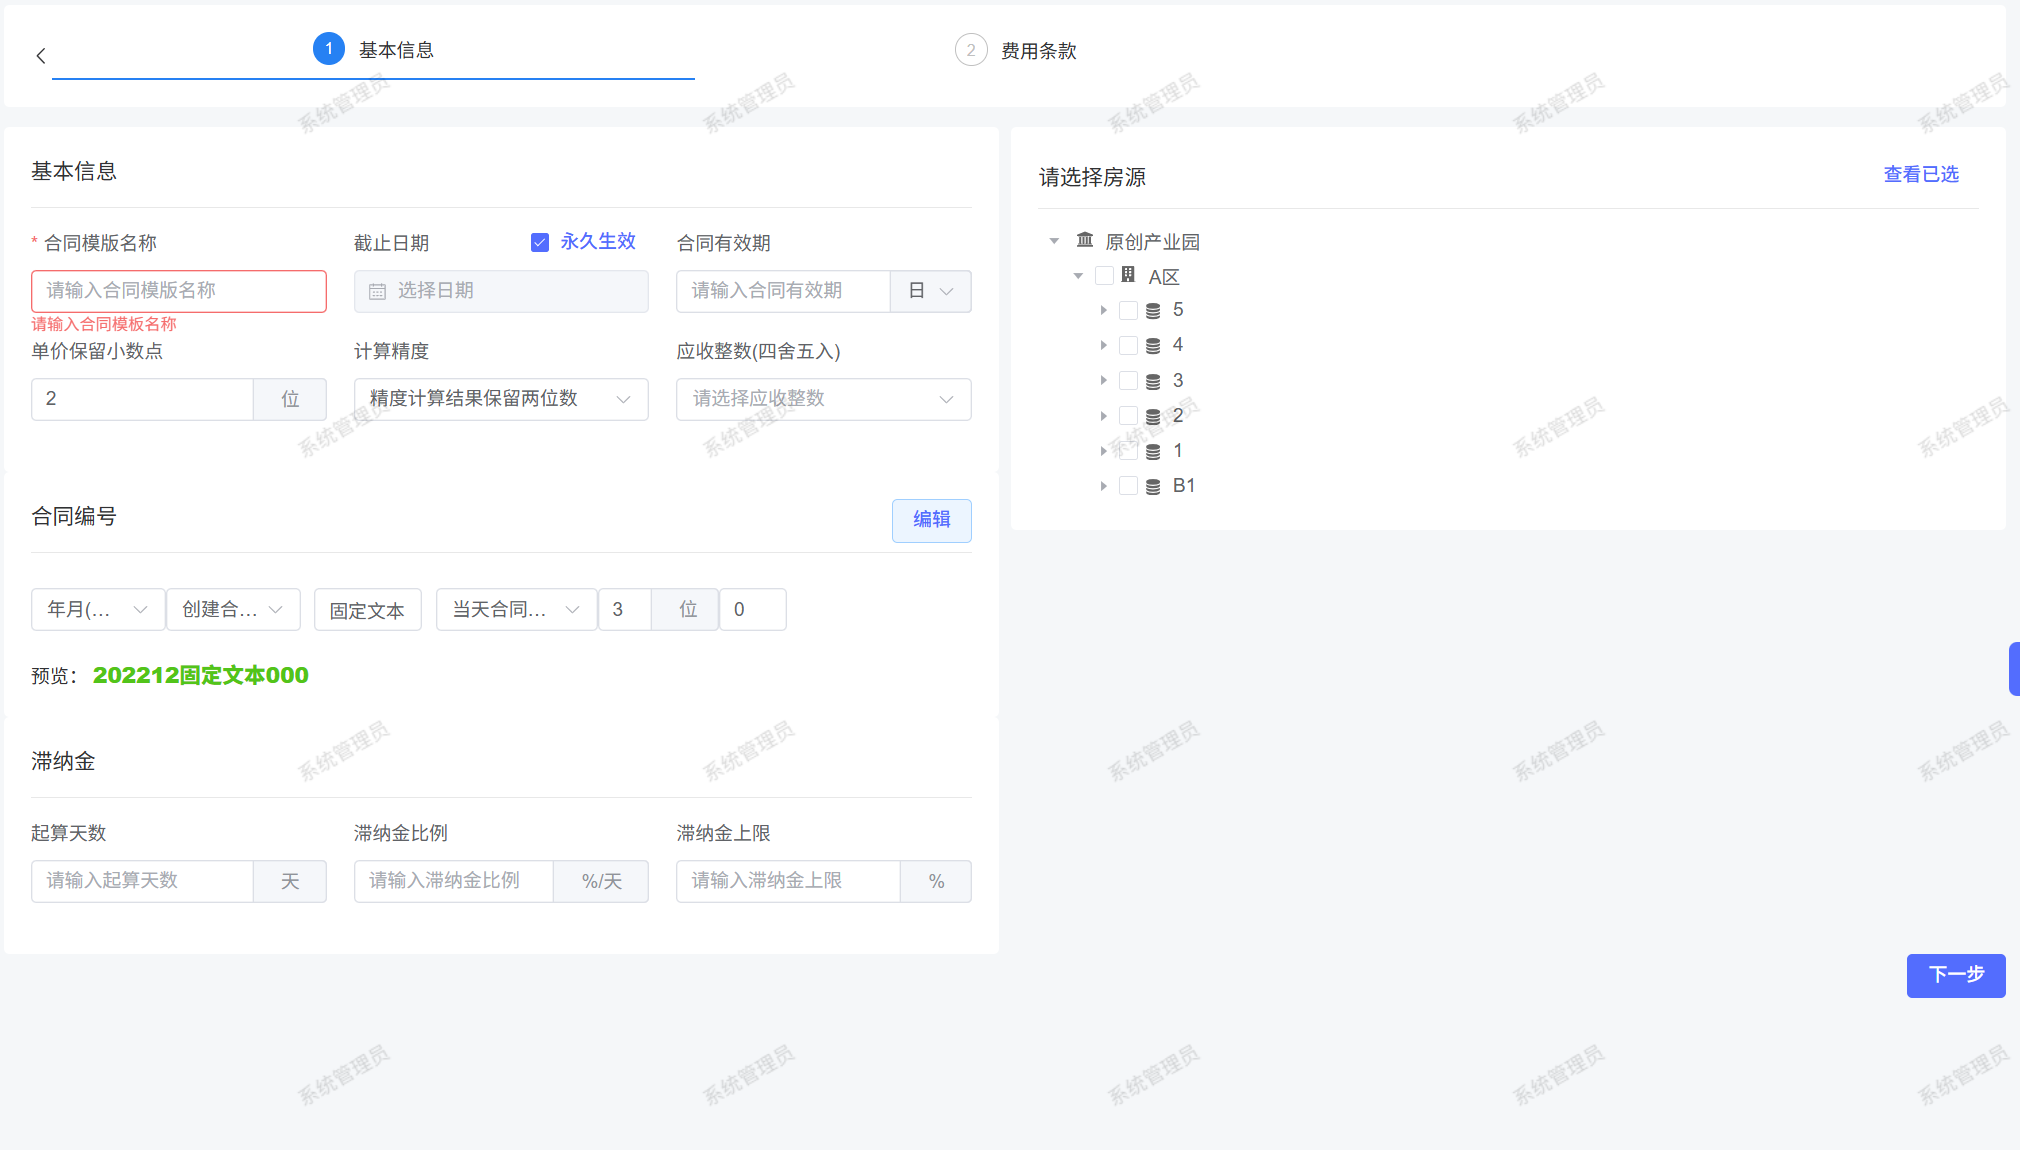2020x1150 pixels.
Task: Click the floor 5 stack icon
Action: tap(1153, 311)
